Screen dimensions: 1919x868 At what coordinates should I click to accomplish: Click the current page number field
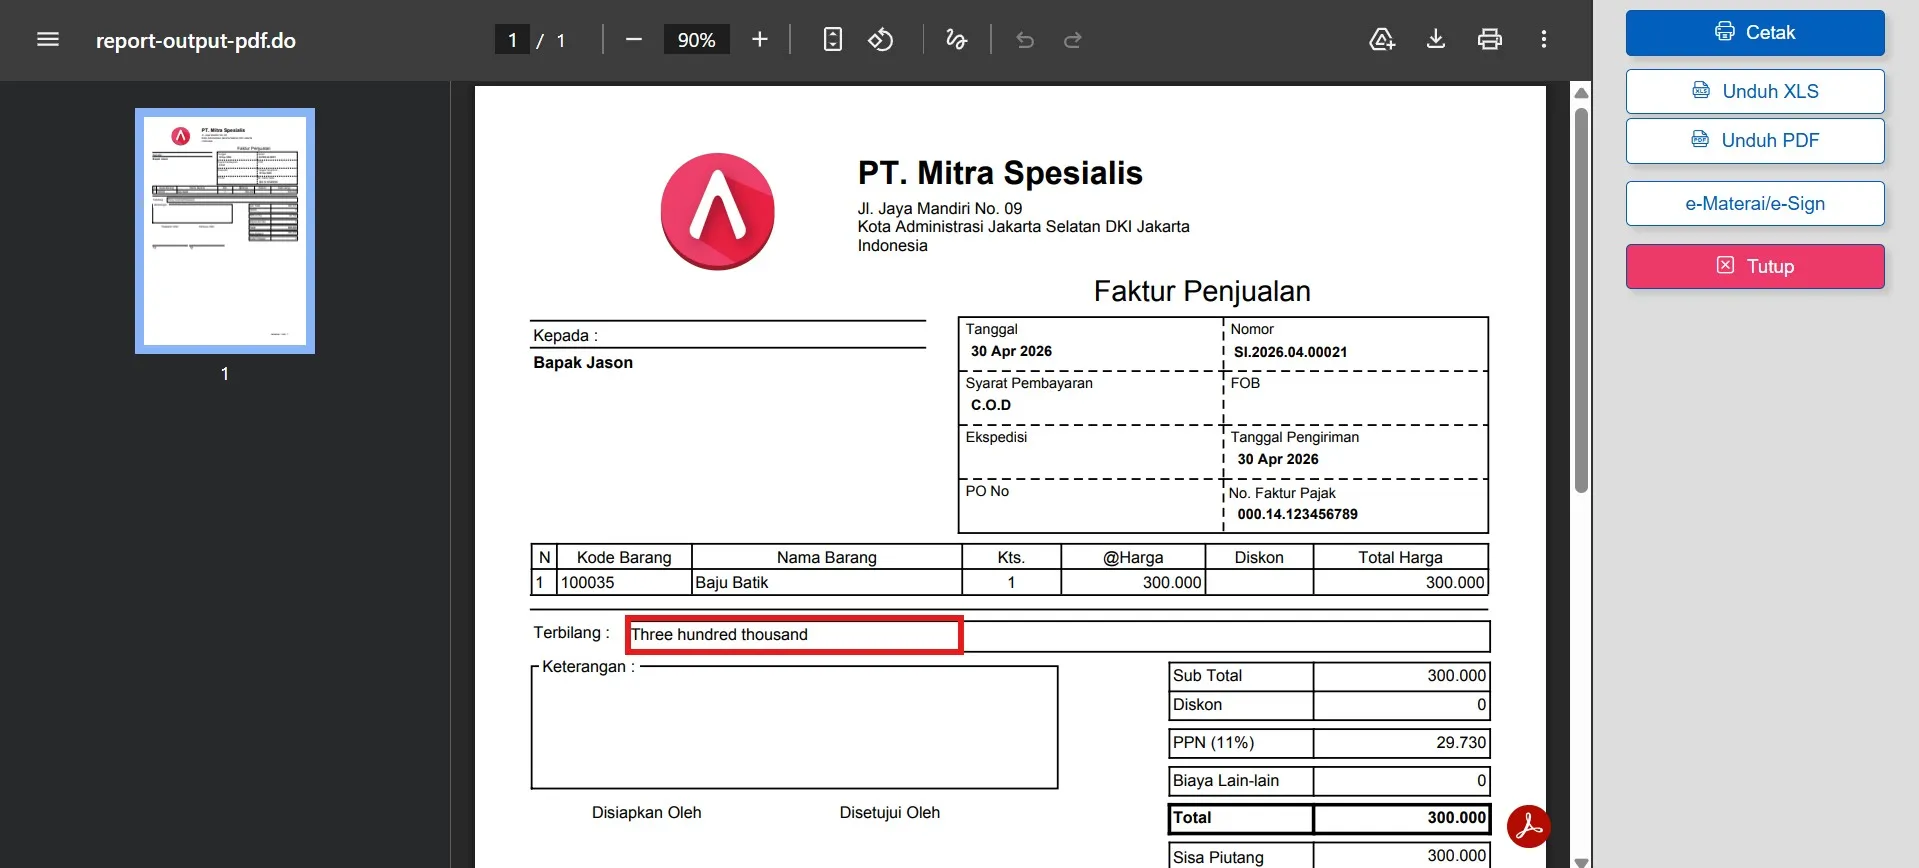(x=512, y=40)
